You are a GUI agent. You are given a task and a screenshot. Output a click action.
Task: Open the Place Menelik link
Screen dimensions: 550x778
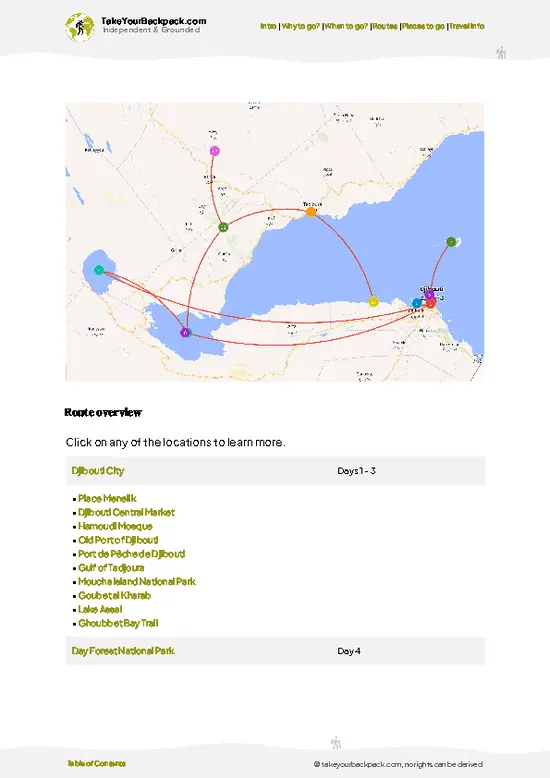click(107, 498)
